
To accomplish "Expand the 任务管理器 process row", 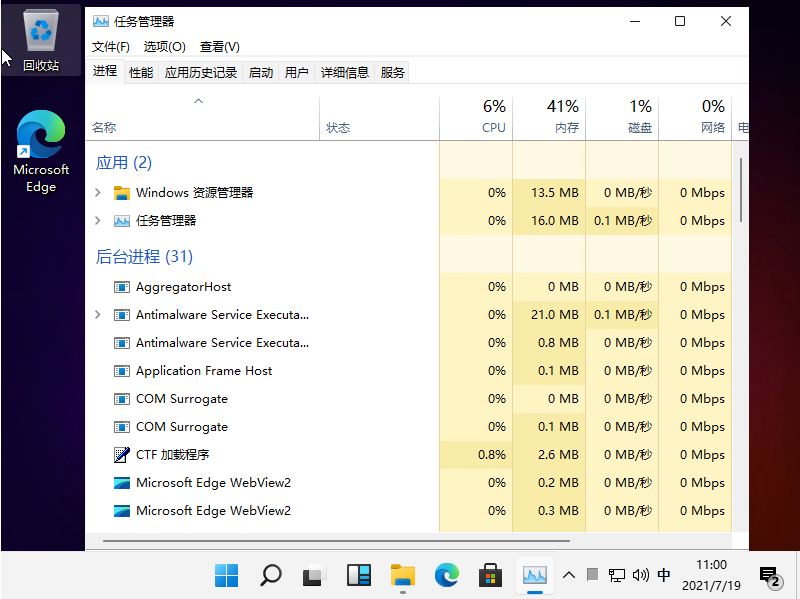I will click(97, 220).
